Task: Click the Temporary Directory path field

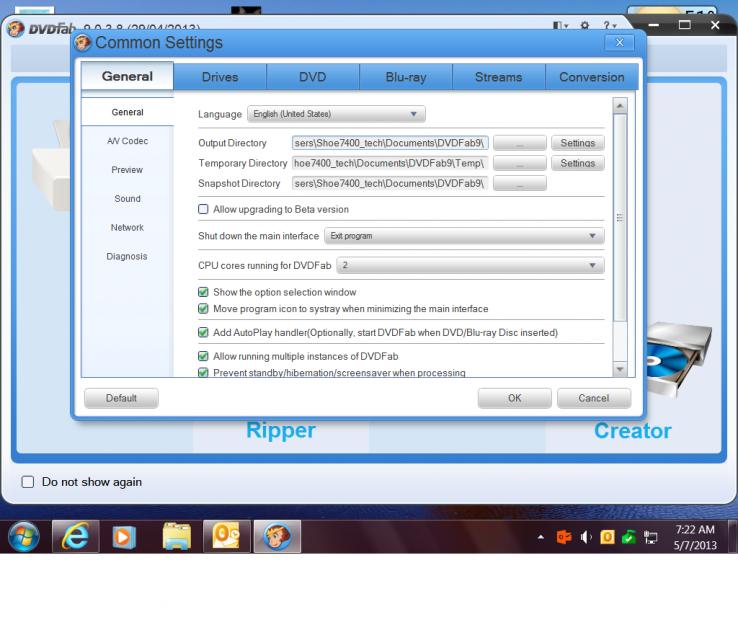Action: 390,163
